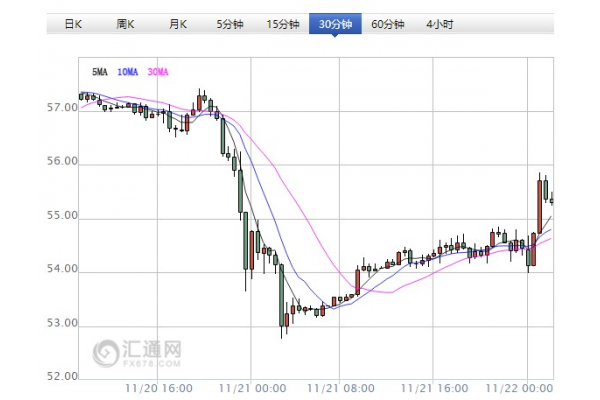The height and width of the screenshot is (400, 600).
Task: Click the active 30分钟 tab
Action: [x=335, y=24]
